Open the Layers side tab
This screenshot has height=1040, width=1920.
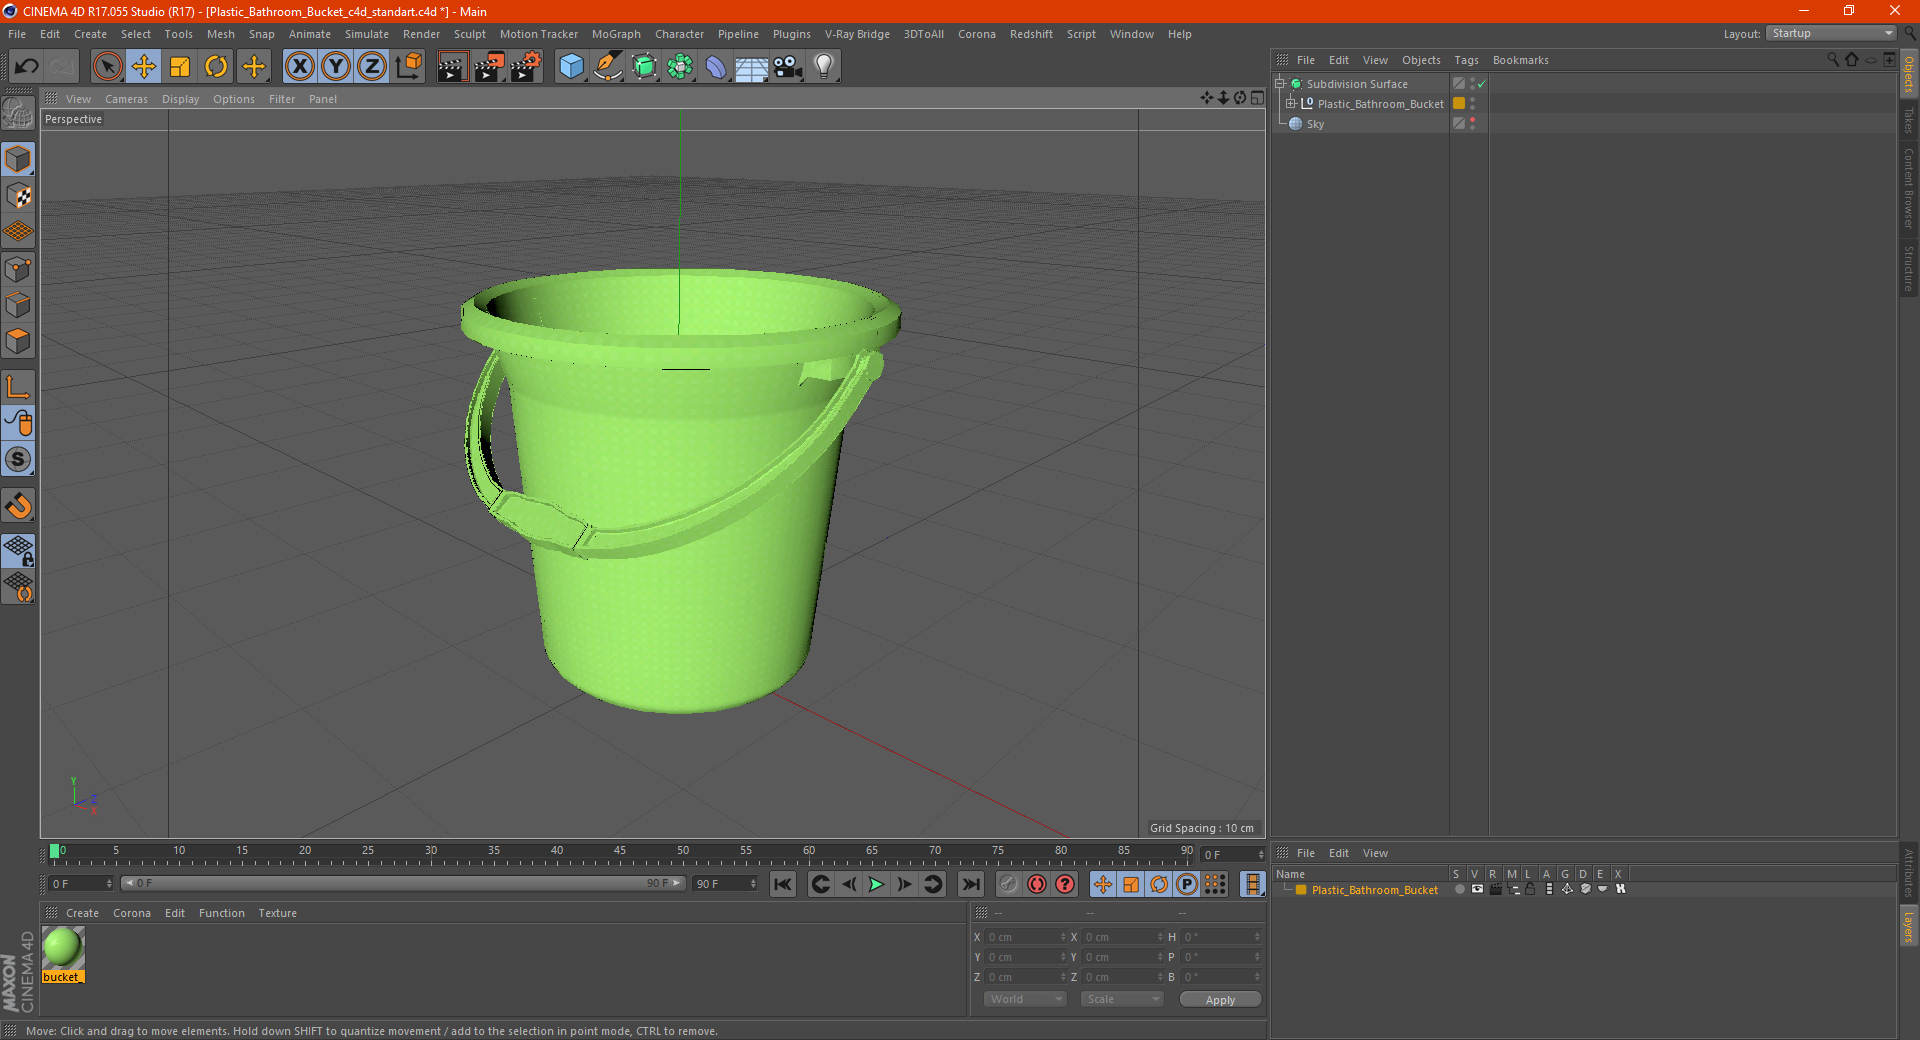pos(1909,927)
